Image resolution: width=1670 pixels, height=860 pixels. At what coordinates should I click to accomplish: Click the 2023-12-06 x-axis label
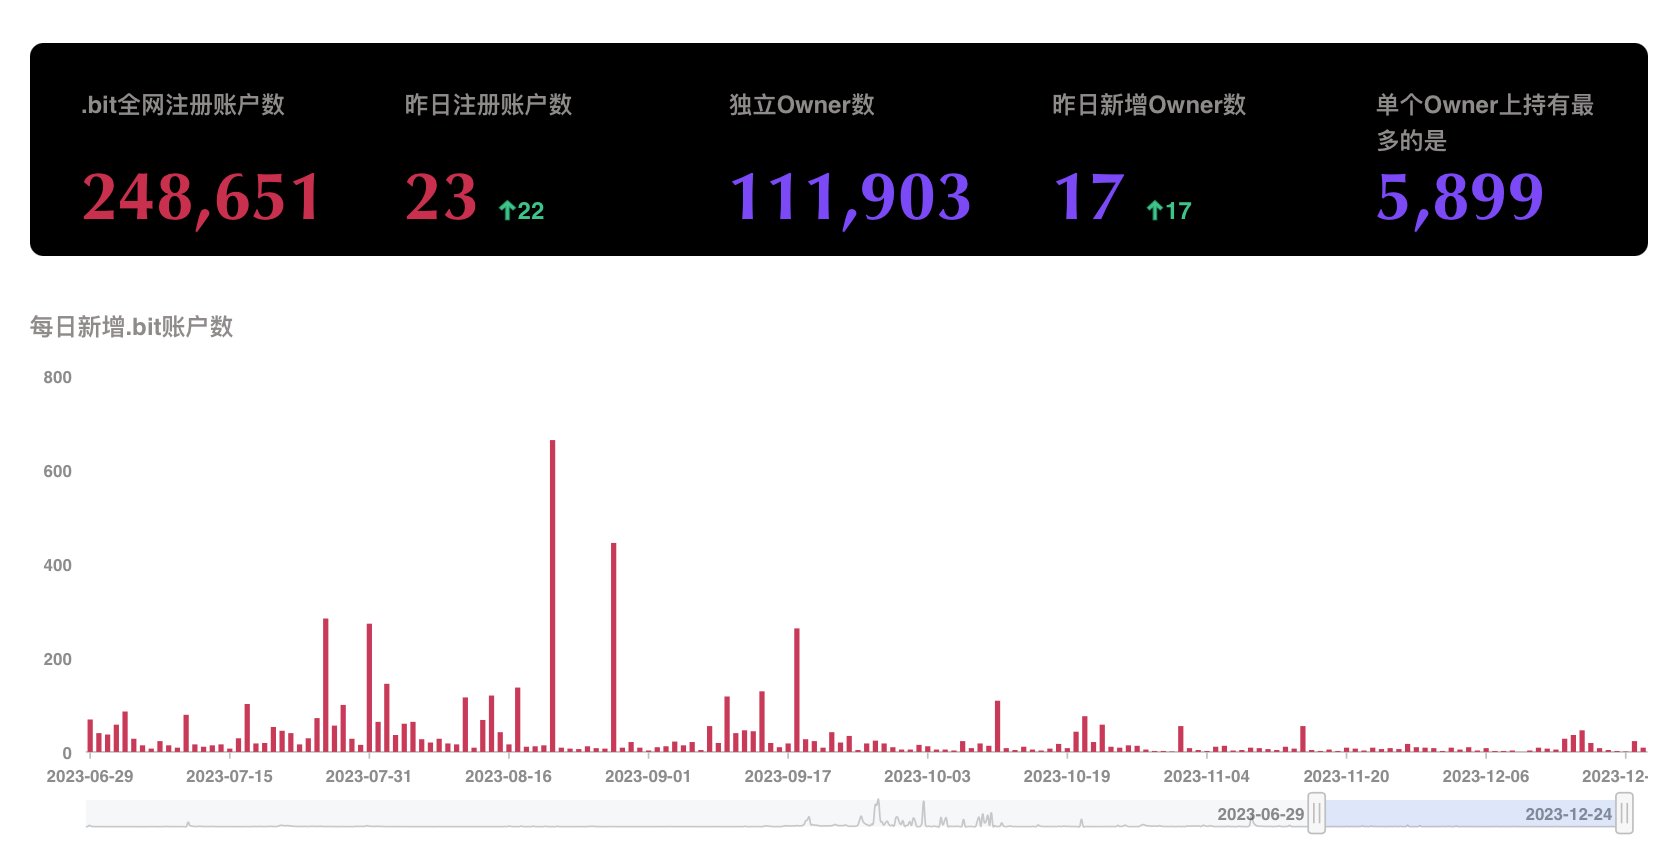(x=1486, y=776)
